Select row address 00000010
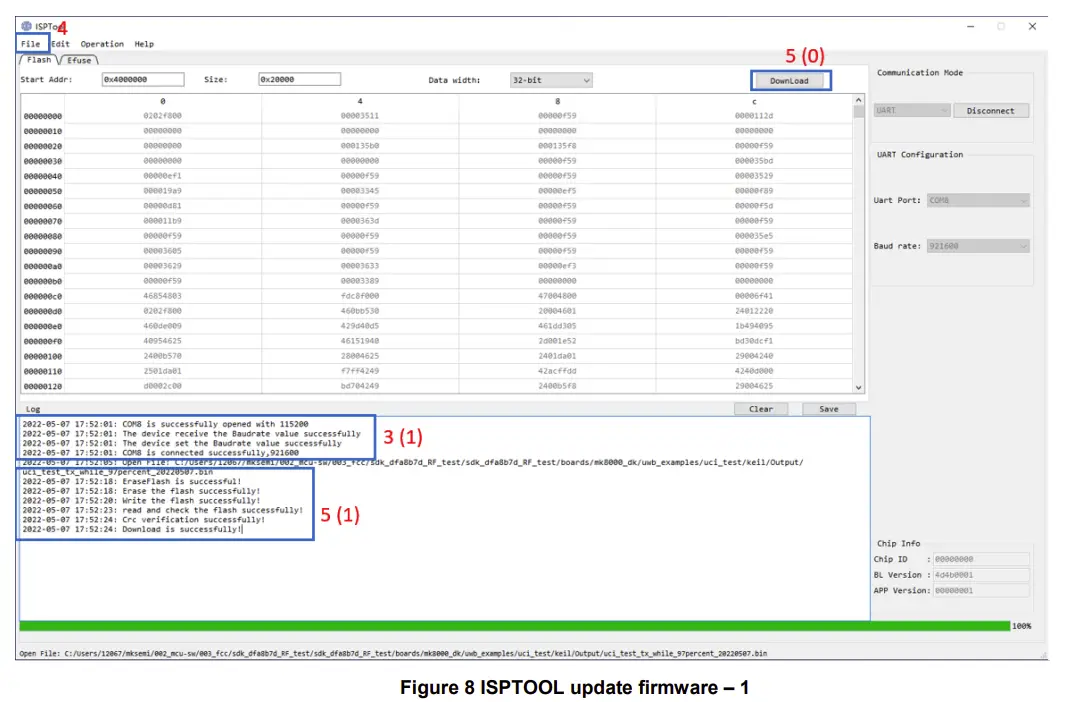 pyautogui.click(x=42, y=131)
